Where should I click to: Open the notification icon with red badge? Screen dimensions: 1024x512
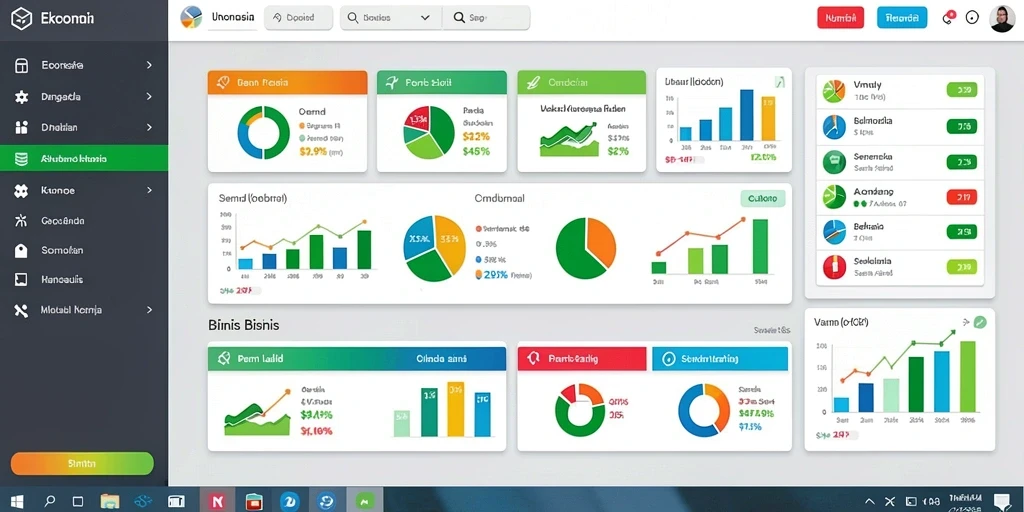pyautogui.click(x=948, y=18)
